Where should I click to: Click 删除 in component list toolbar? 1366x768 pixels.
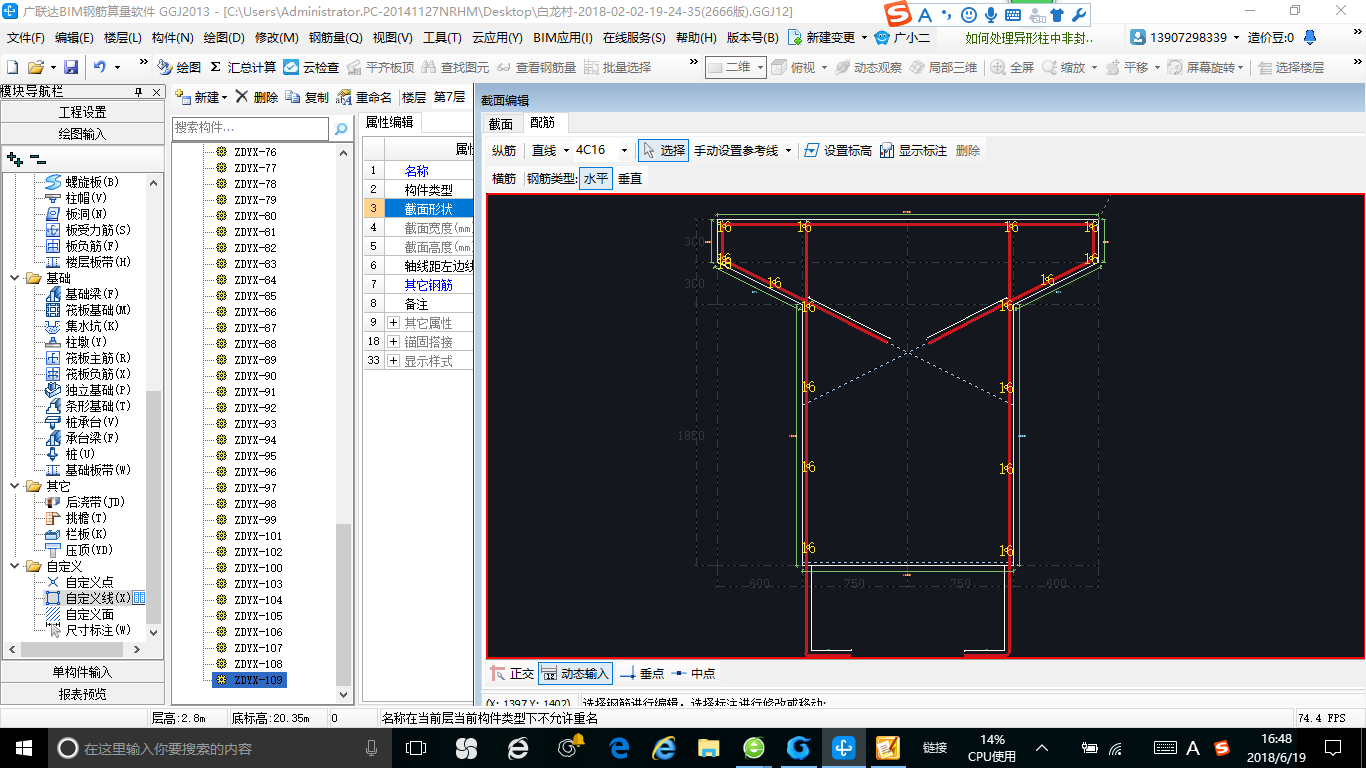point(256,97)
